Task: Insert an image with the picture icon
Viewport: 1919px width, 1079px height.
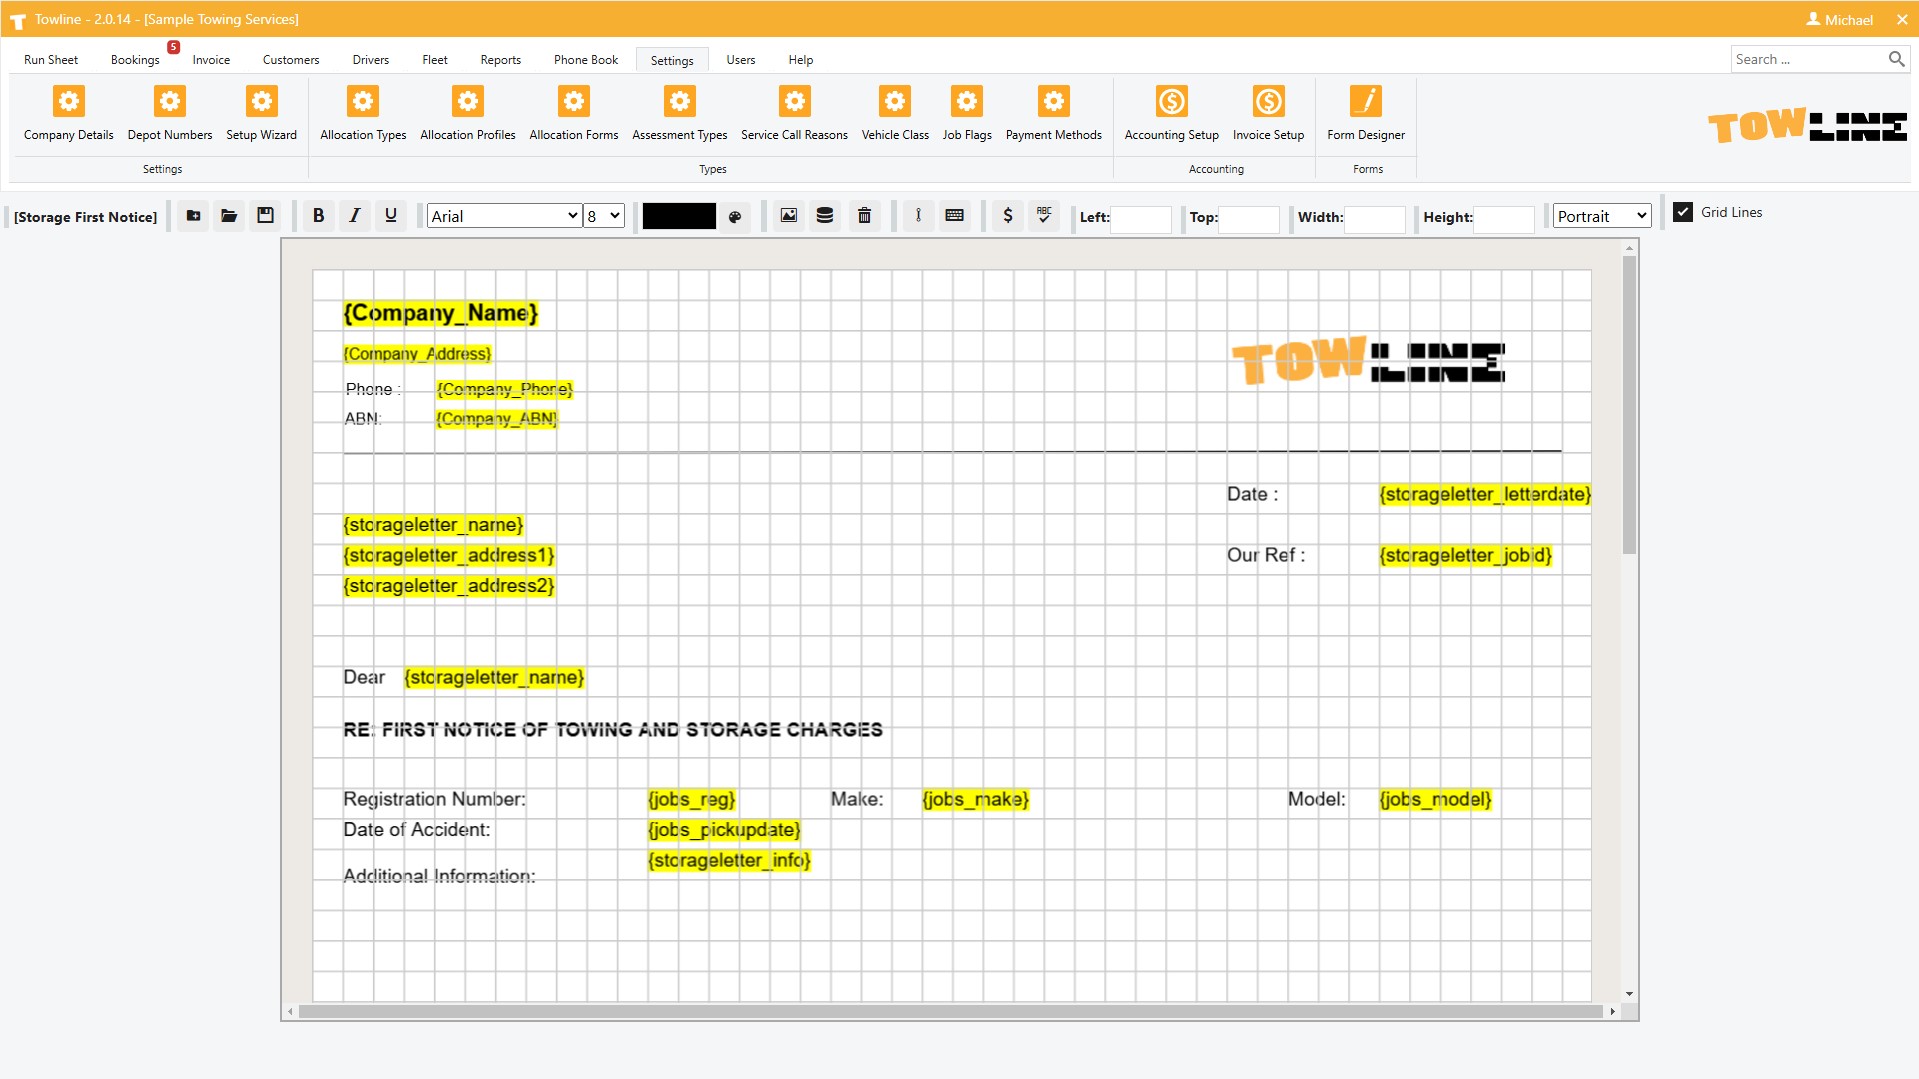Action: pos(789,216)
